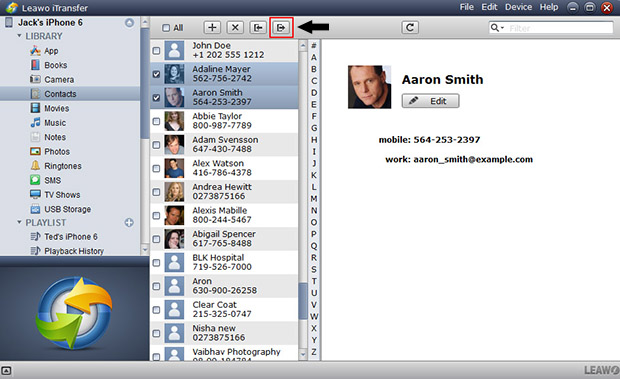This screenshot has height=379, width=620.
Task: Select the Clear Coat contact
Action: (224, 309)
